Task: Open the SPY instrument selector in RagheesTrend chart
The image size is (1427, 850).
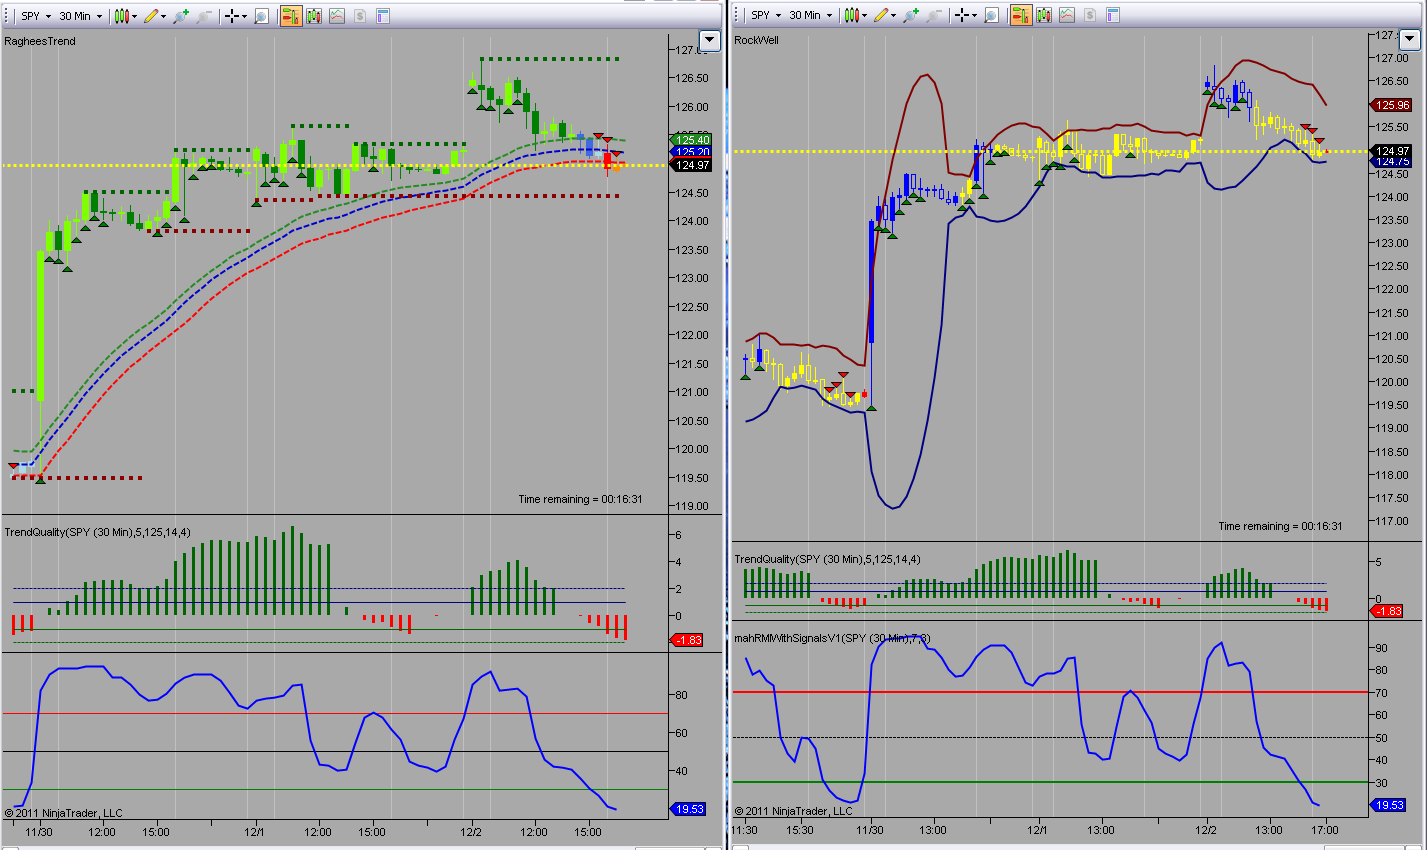Action: click(x=36, y=16)
